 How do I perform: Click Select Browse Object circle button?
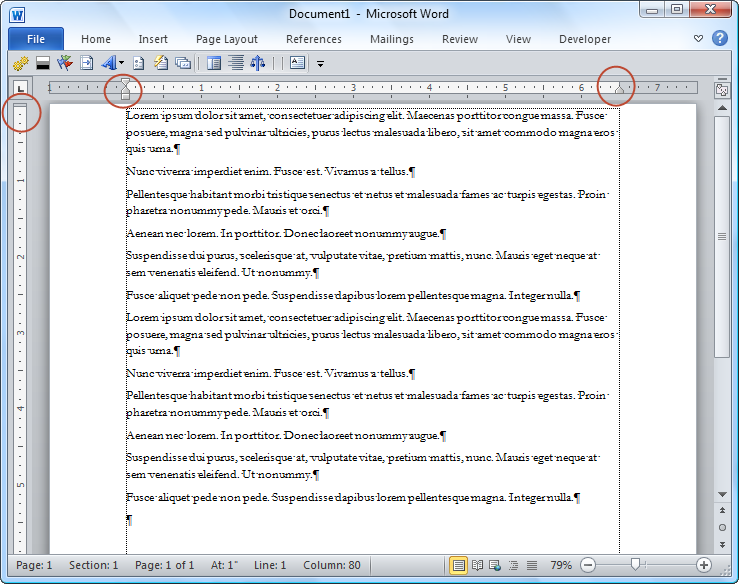722,527
